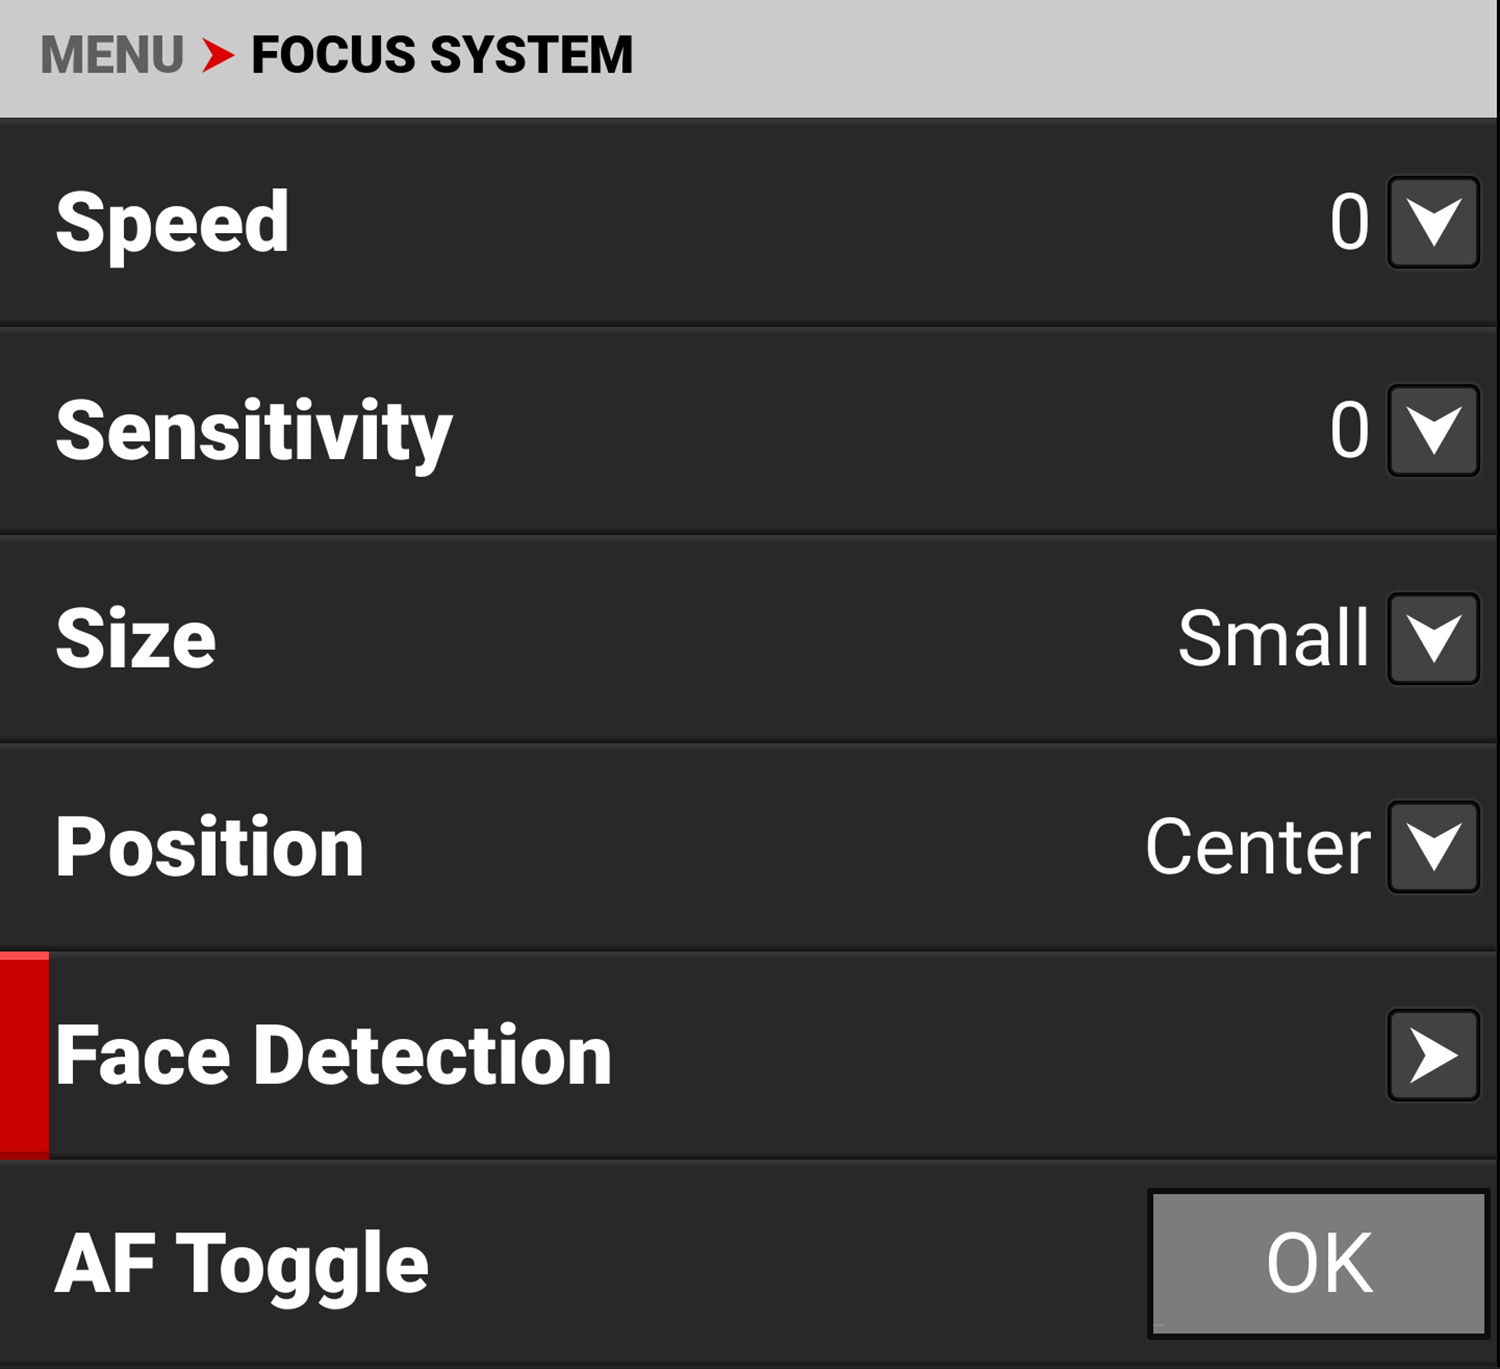Go back to MENU in the breadcrumb

tap(111, 55)
